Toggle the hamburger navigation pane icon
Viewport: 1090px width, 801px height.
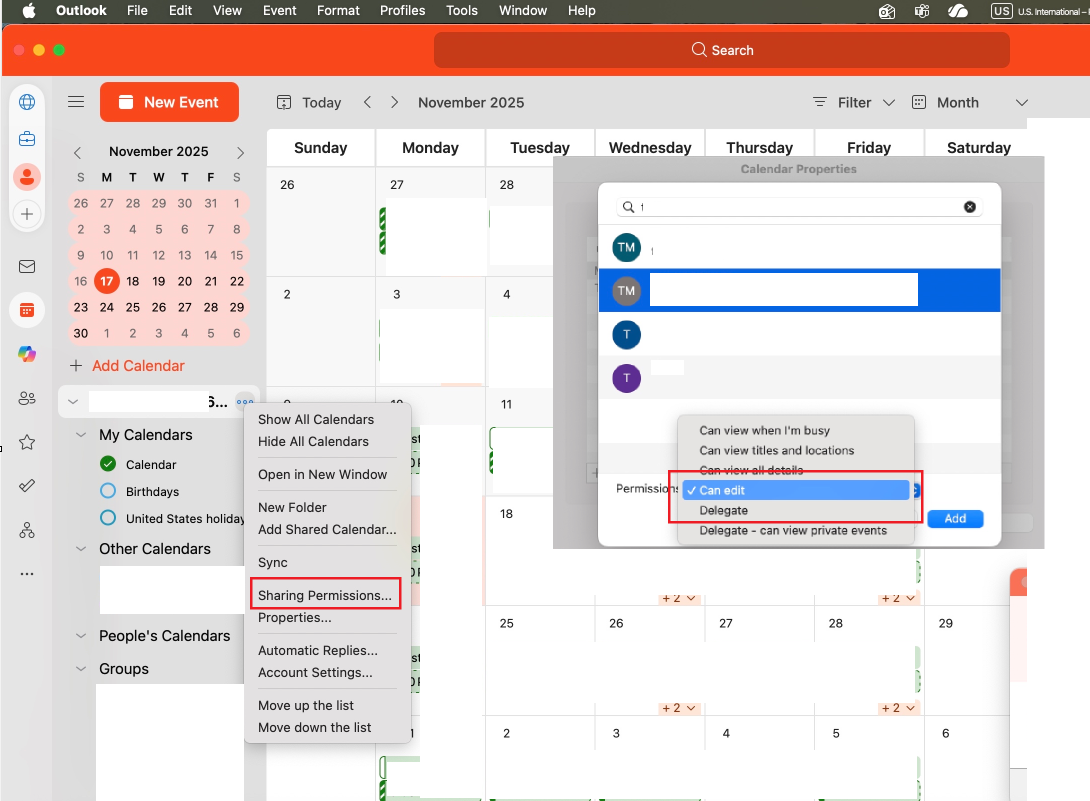[76, 102]
